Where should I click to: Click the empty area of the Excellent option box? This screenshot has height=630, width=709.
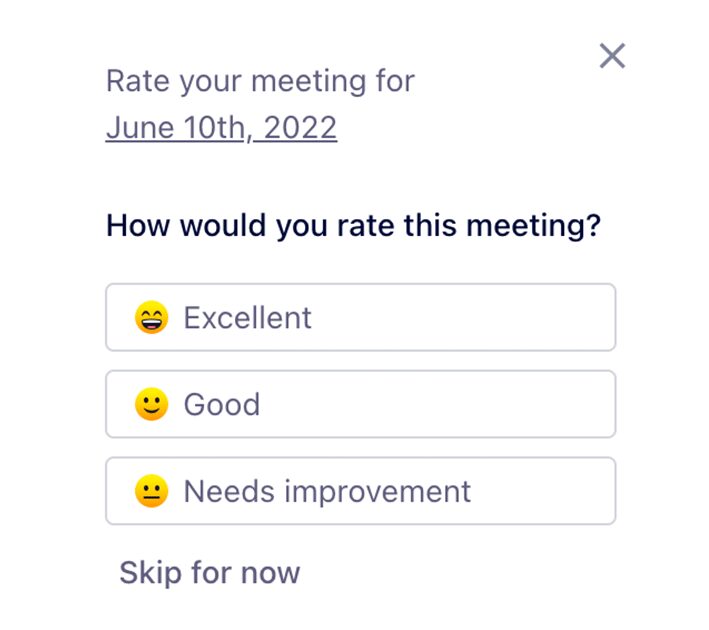(x=461, y=317)
